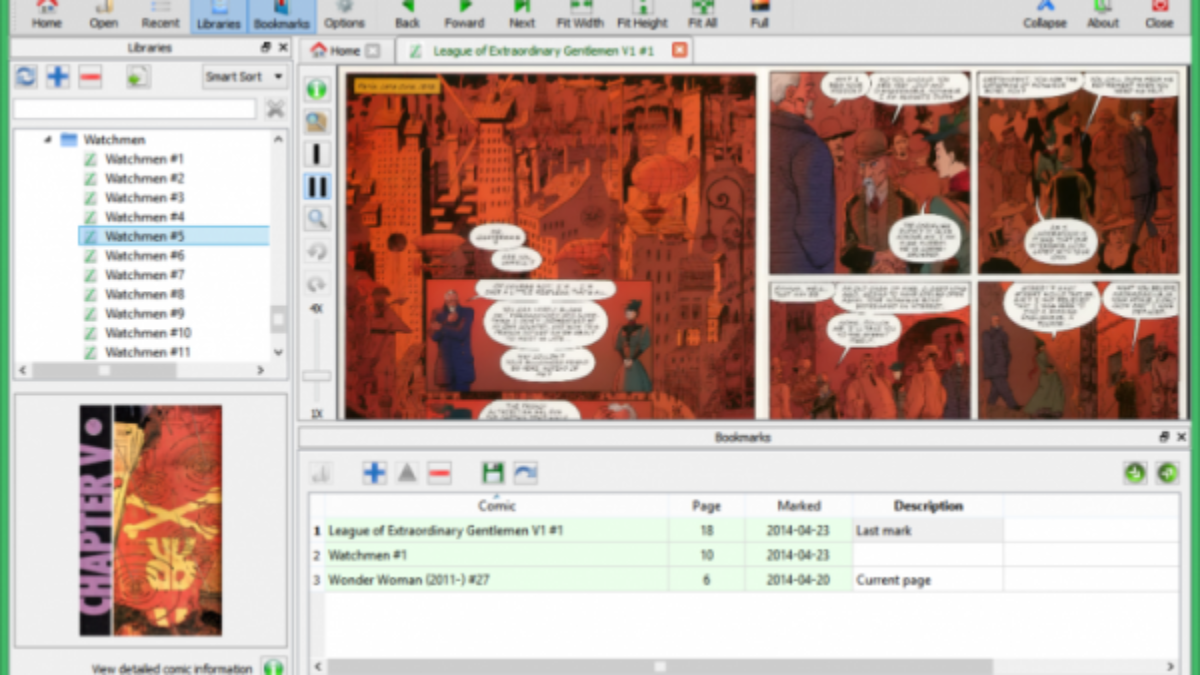Click the Open toolbar button
Image resolution: width=1200 pixels, height=675 pixels.
point(103,15)
